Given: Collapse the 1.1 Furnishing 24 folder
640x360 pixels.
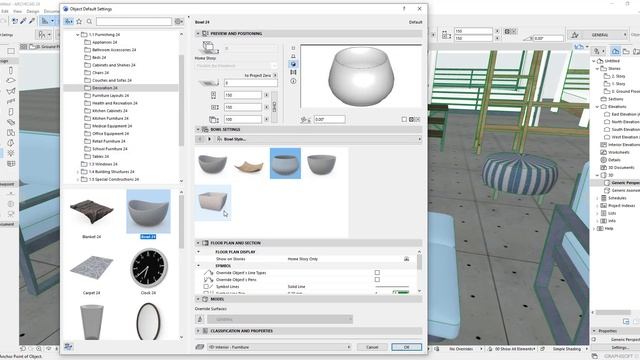Looking at the screenshot, I should pos(78,35).
